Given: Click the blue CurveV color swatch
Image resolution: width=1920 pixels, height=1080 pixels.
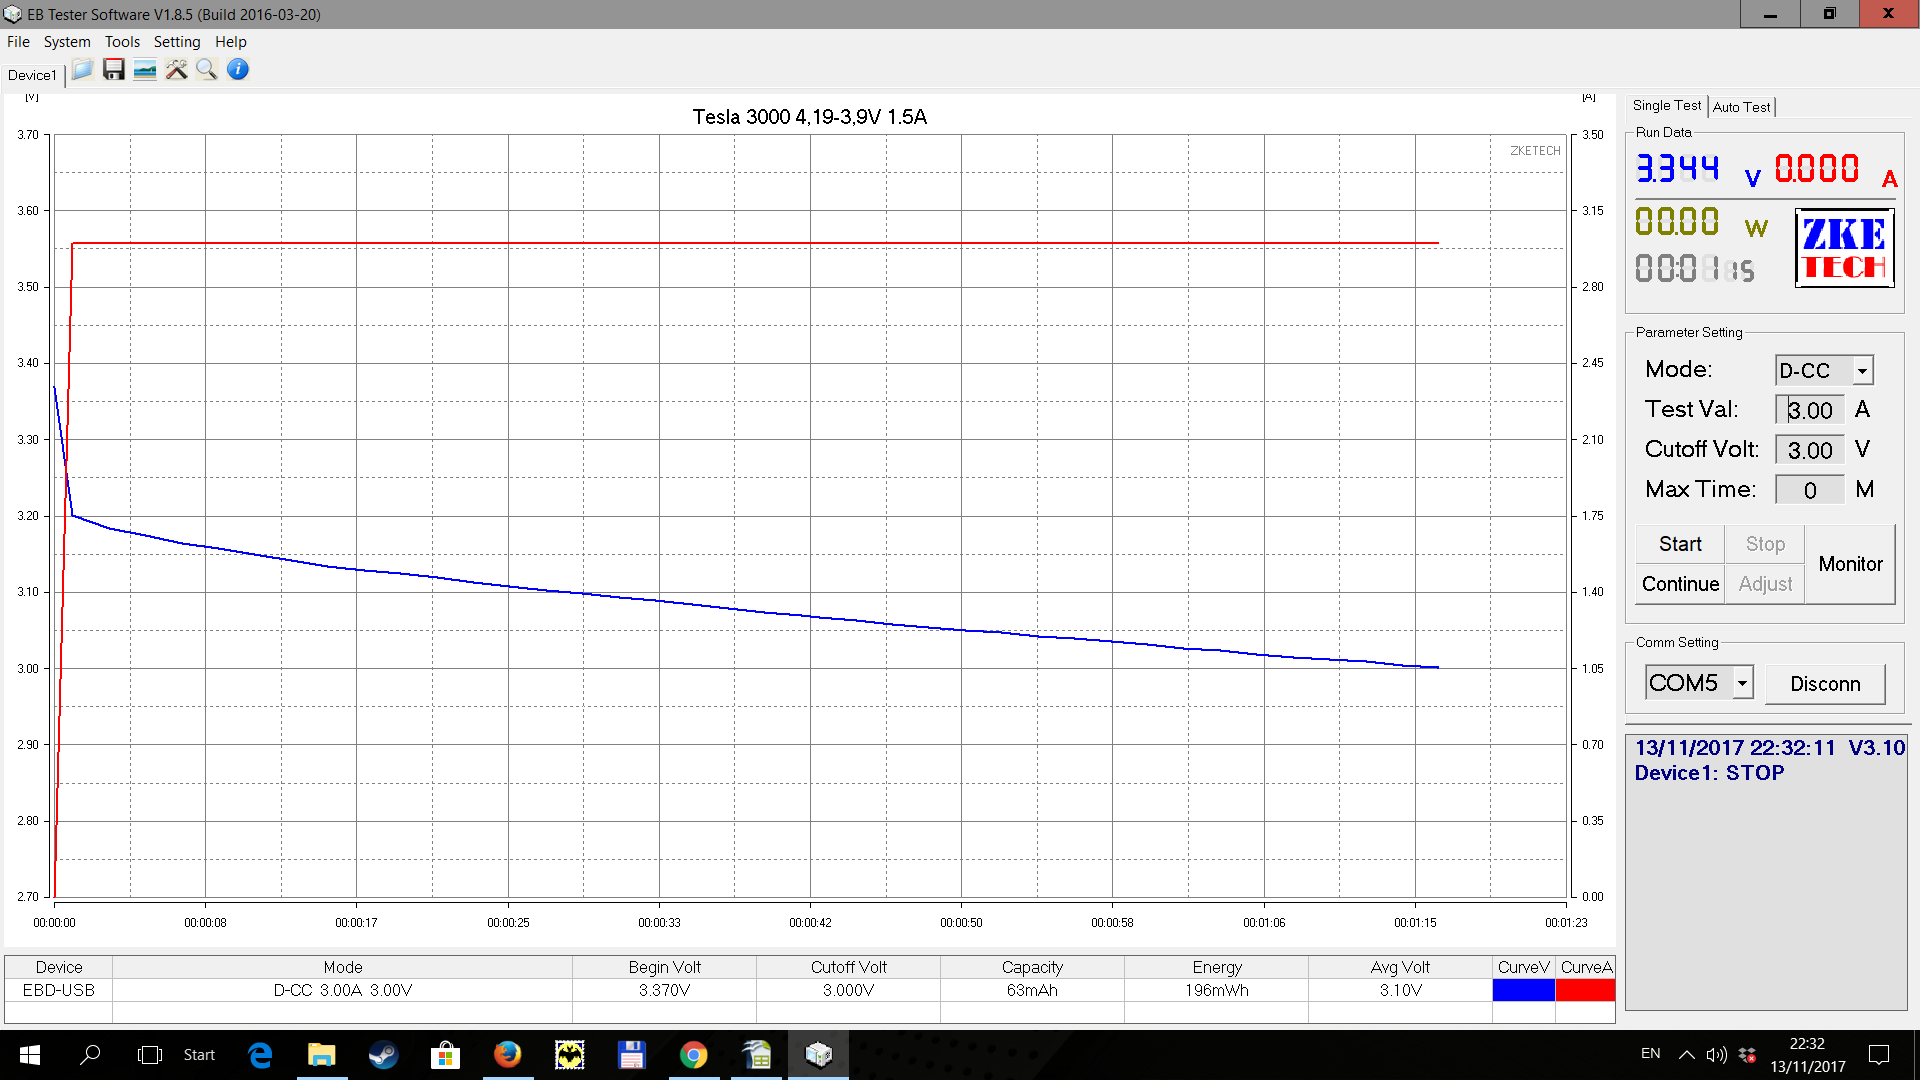Looking at the screenshot, I should coord(1523,990).
